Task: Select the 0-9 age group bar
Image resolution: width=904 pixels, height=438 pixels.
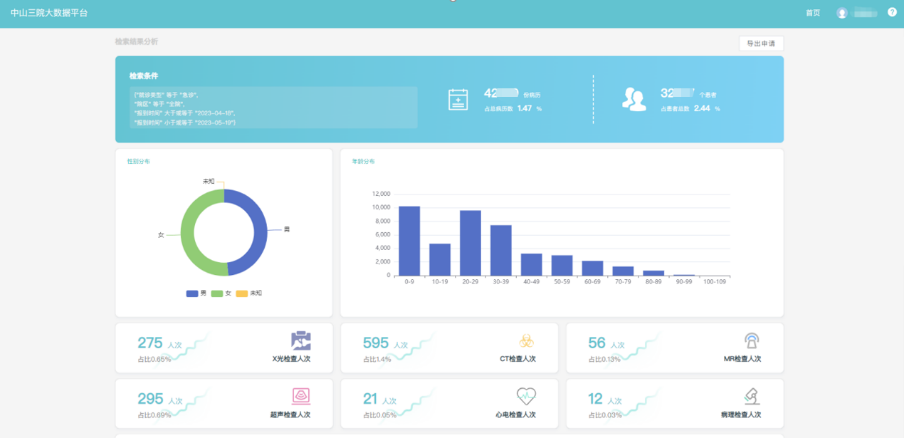Action: click(x=409, y=241)
